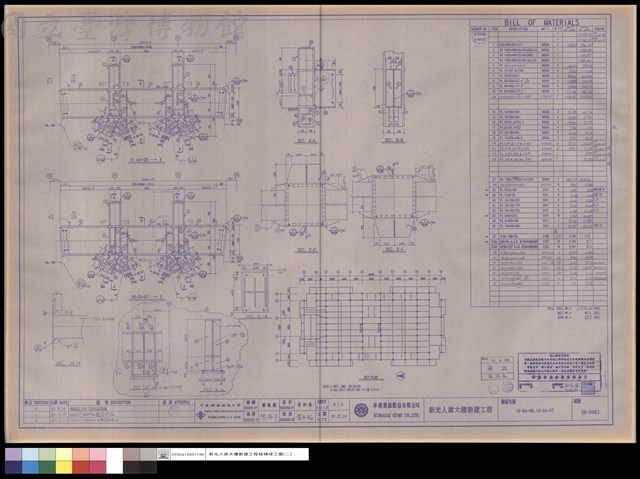Click the white caption label with the drawing's Chinese title
The image size is (640, 479).
click(x=256, y=454)
